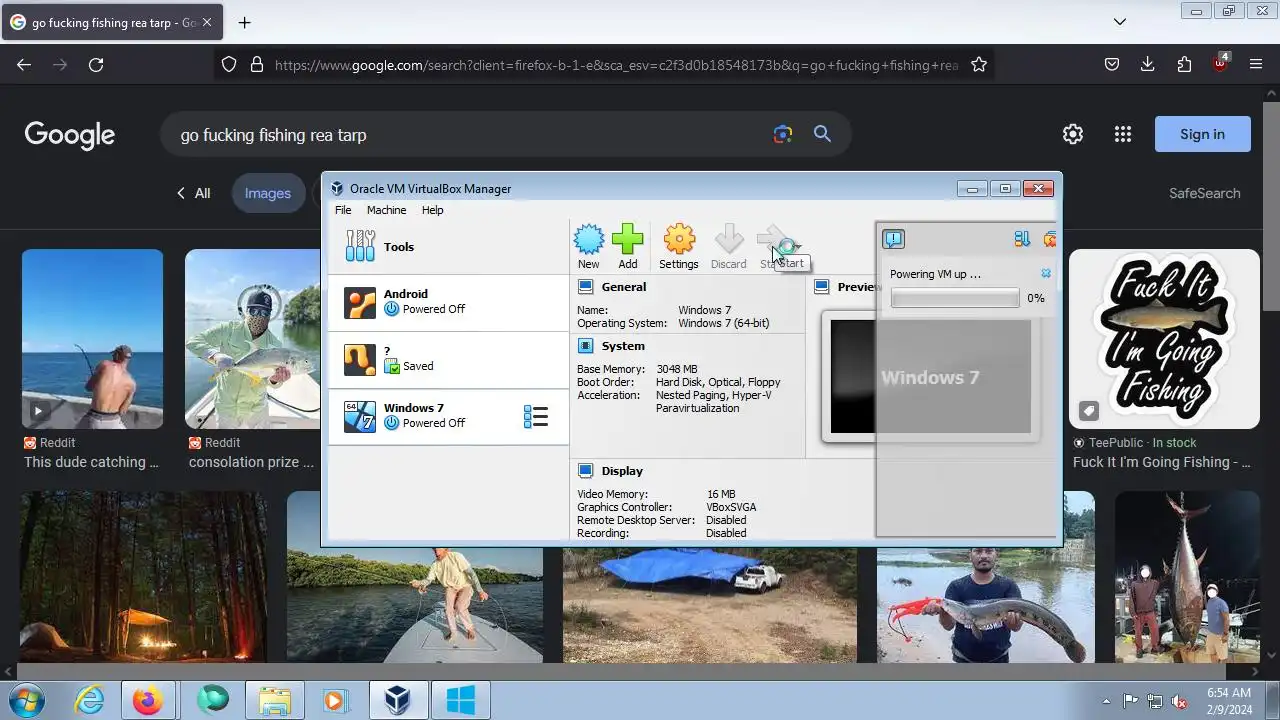The image size is (1280, 720).
Task: Cancel the Powering VM up notification
Action: (x=1046, y=273)
